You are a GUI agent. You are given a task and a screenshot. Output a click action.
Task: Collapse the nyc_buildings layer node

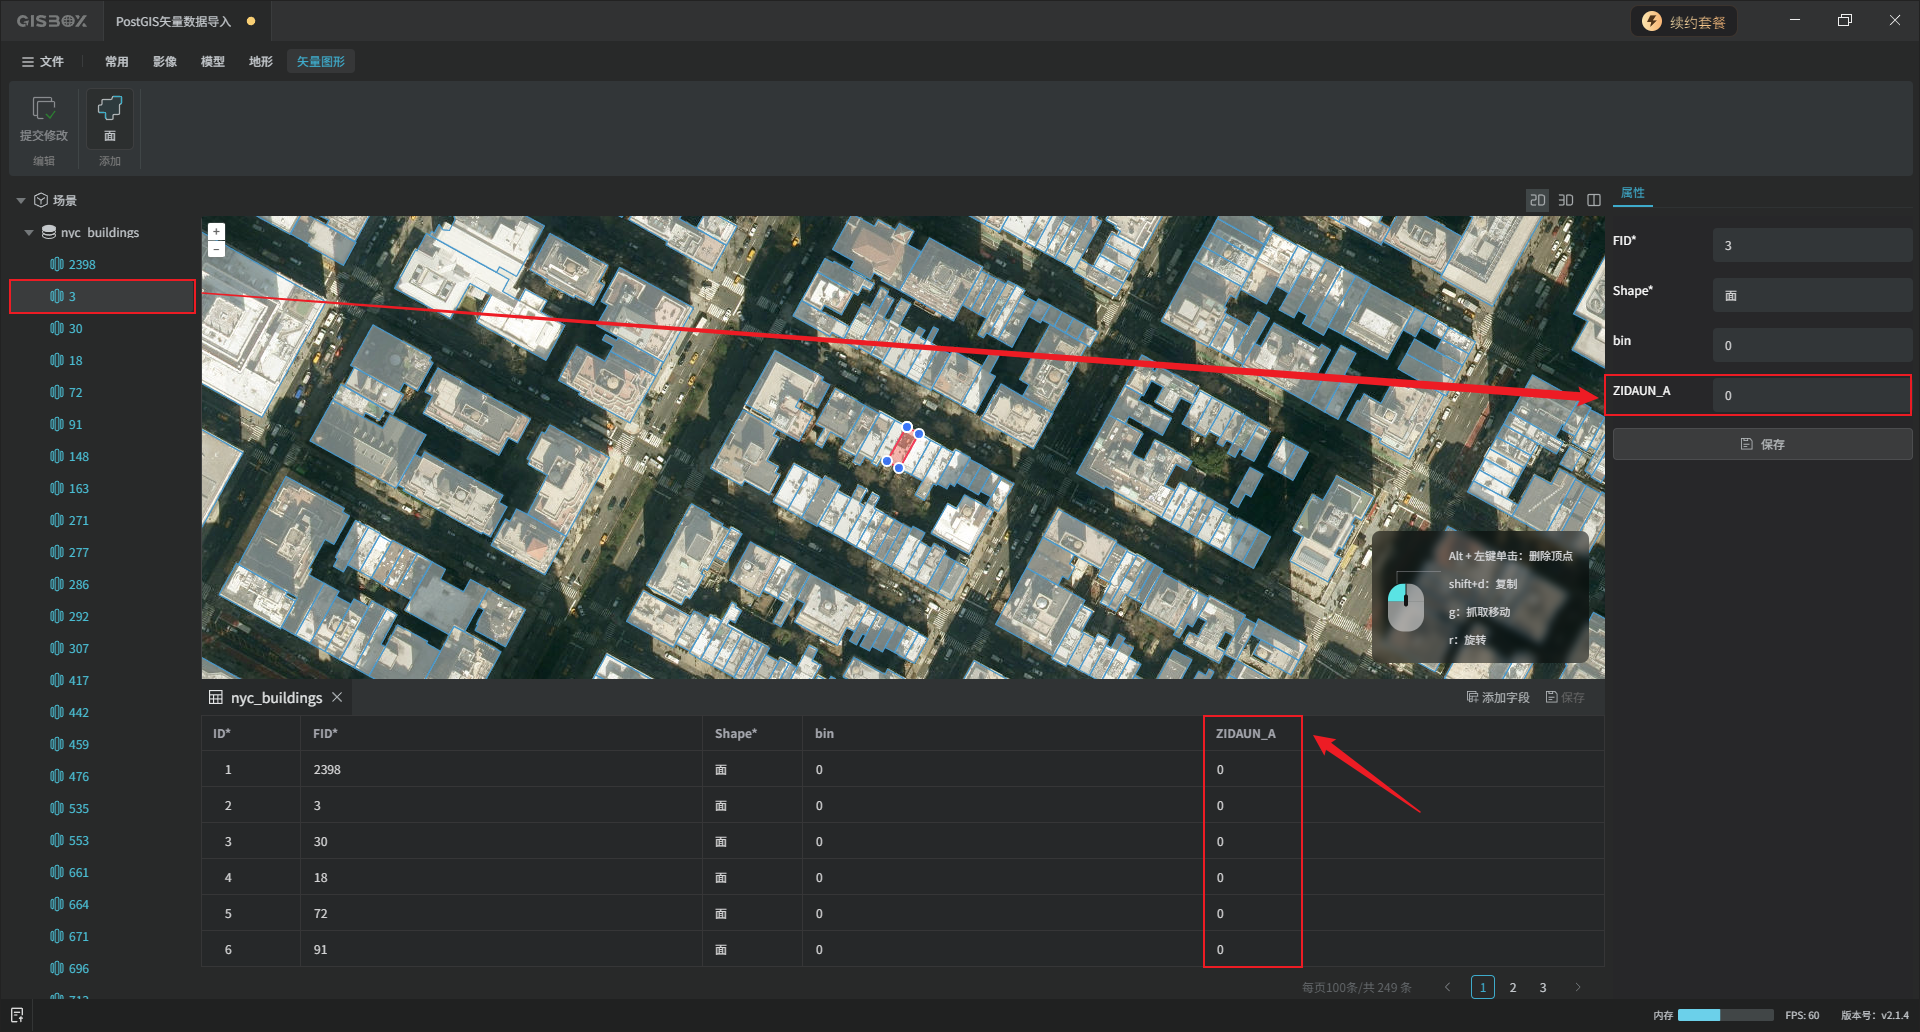click(29, 233)
